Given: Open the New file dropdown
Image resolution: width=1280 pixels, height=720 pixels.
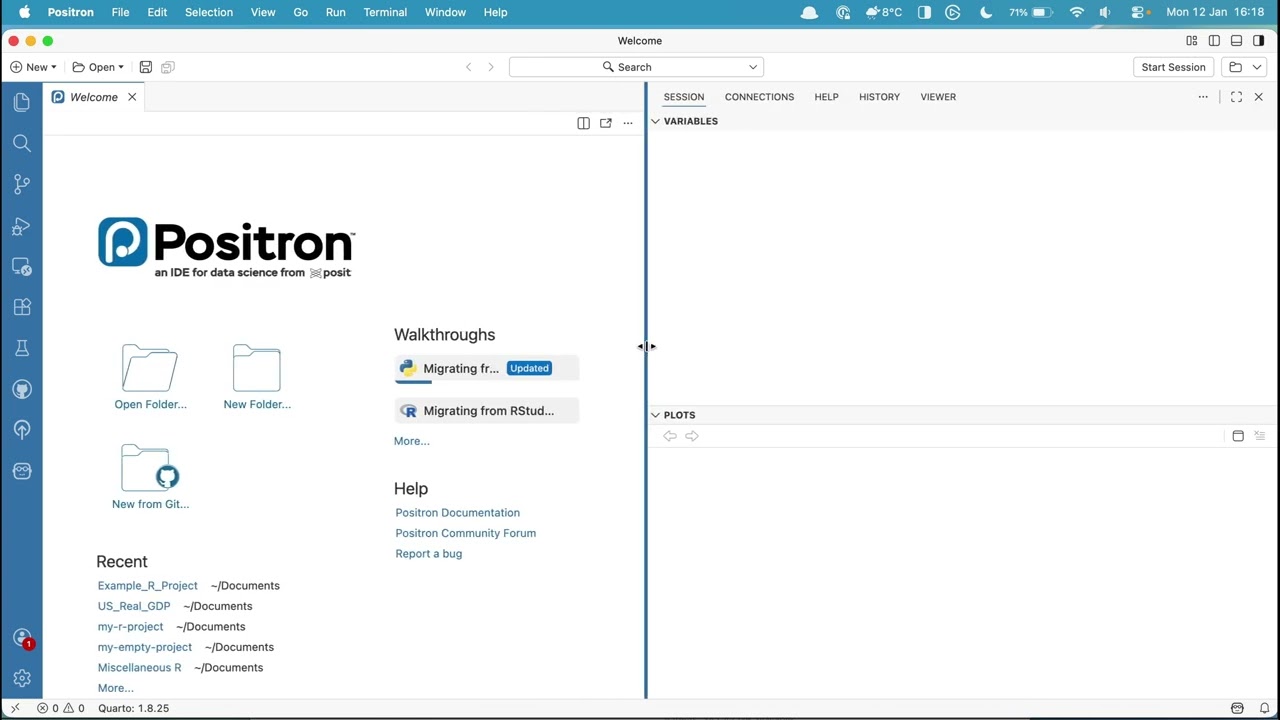Looking at the screenshot, I should pyautogui.click(x=33, y=67).
